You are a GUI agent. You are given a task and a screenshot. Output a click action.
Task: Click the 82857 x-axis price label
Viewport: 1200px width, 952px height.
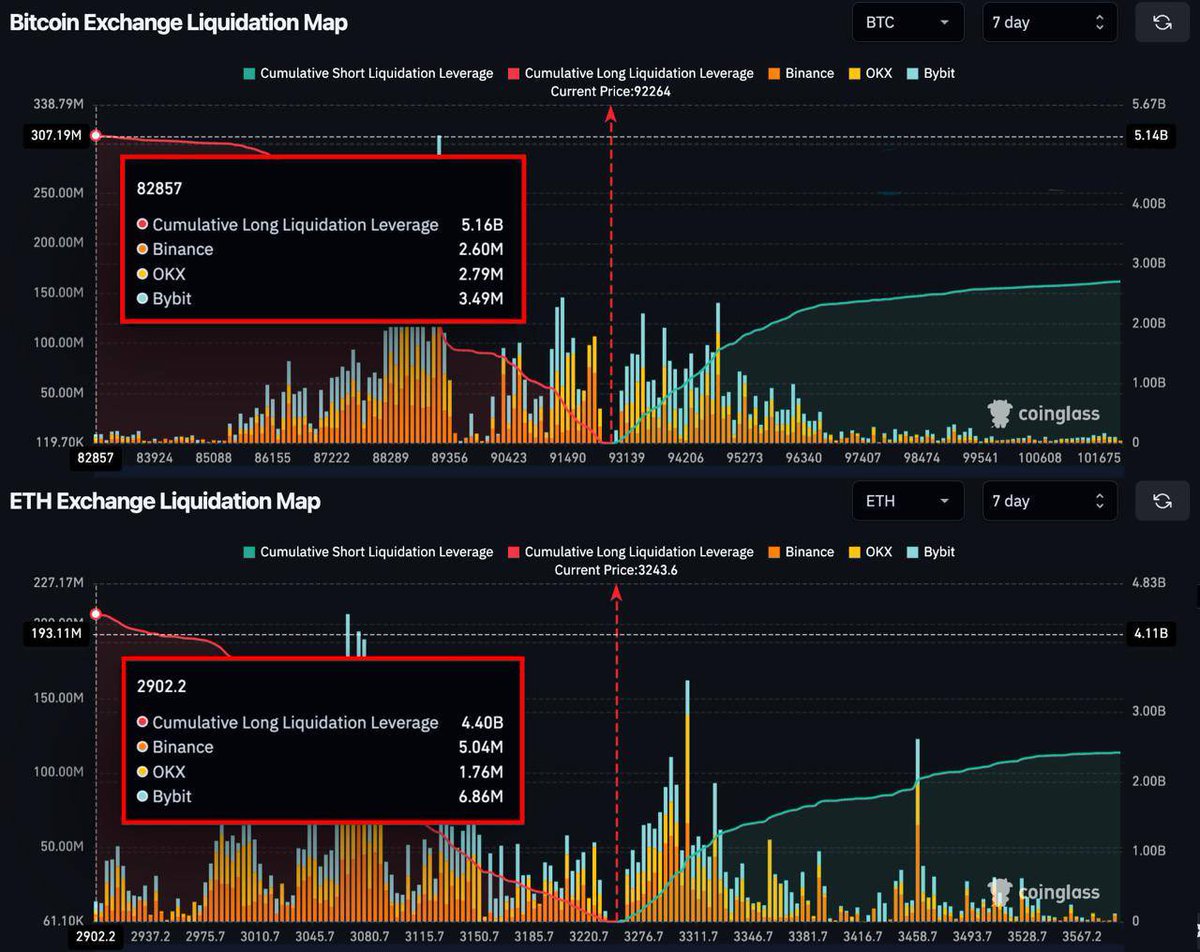click(x=96, y=459)
